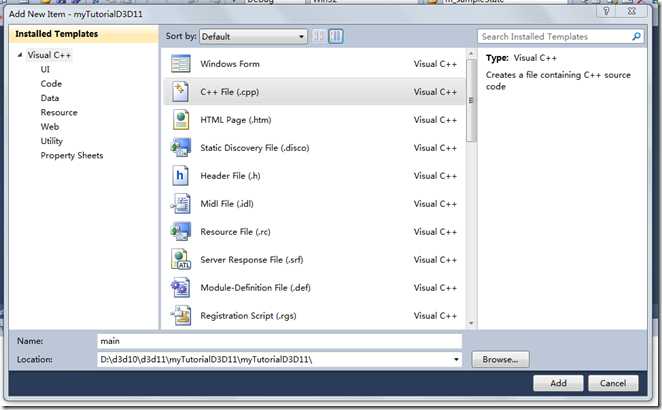Screen dimensions: 662x410
Task: Select the "Windows Form" text label
Action: pos(230,64)
